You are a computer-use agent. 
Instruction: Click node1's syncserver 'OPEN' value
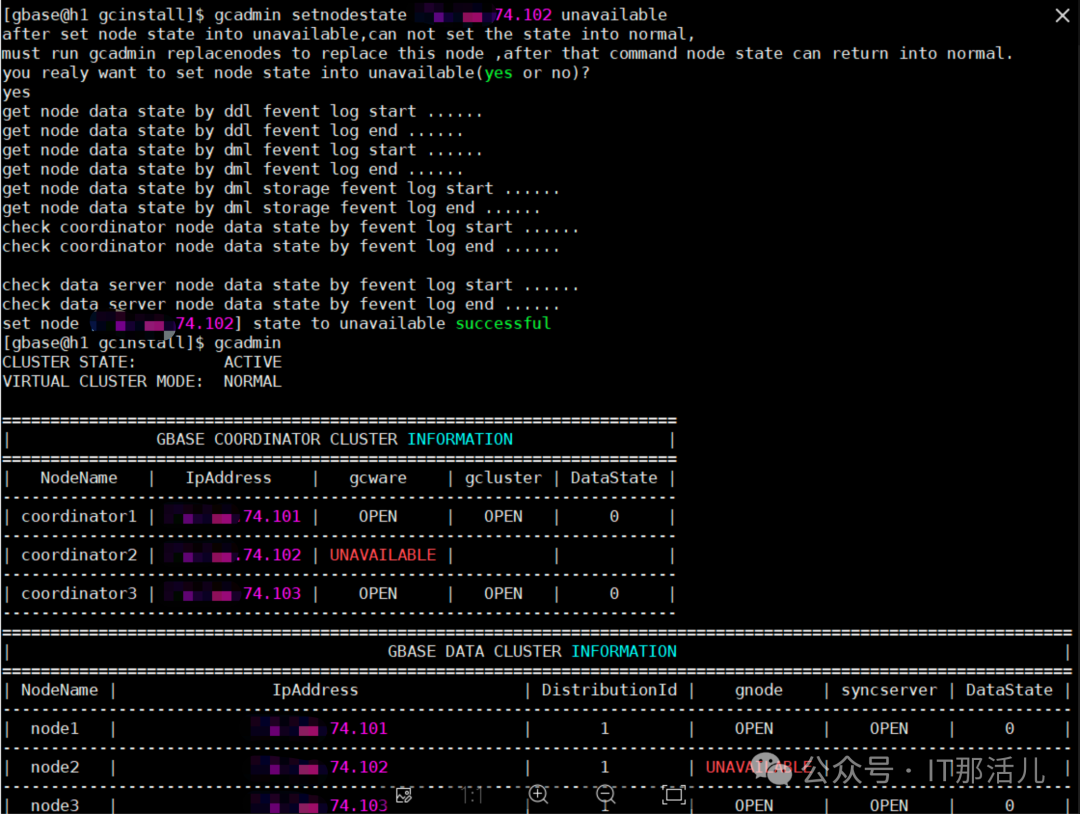[x=889, y=729]
